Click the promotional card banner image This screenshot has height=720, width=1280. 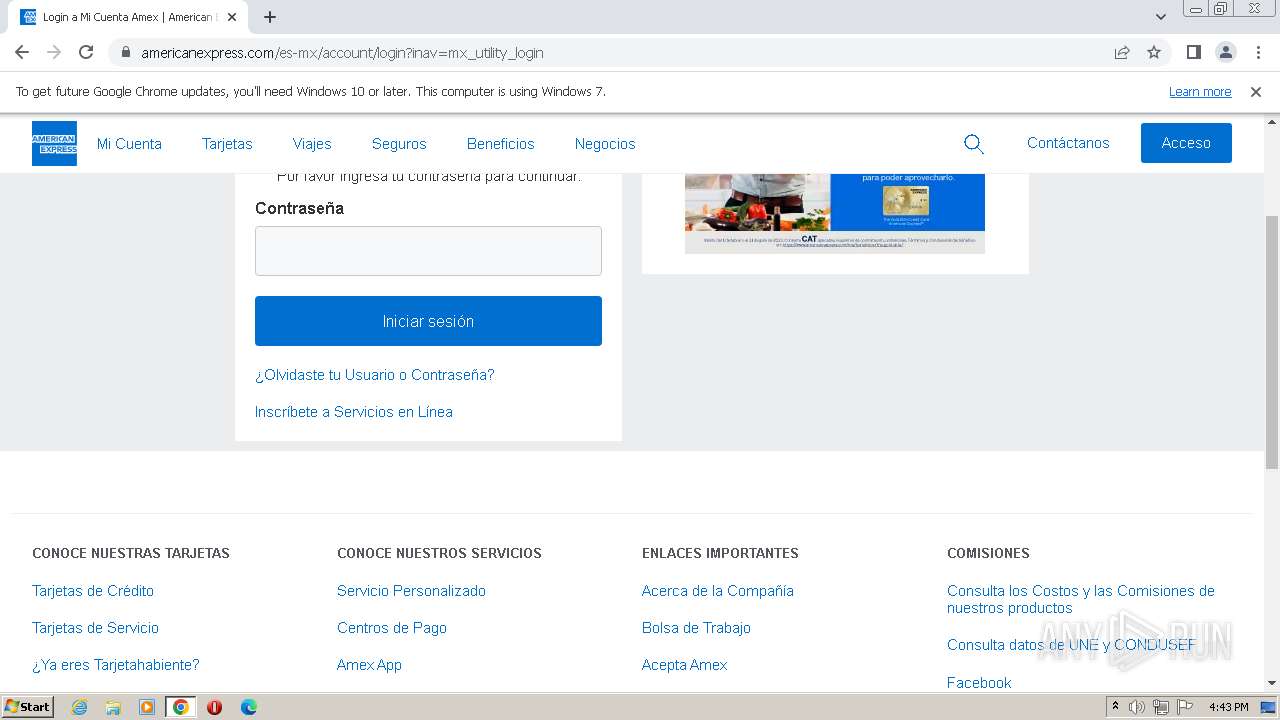835,213
